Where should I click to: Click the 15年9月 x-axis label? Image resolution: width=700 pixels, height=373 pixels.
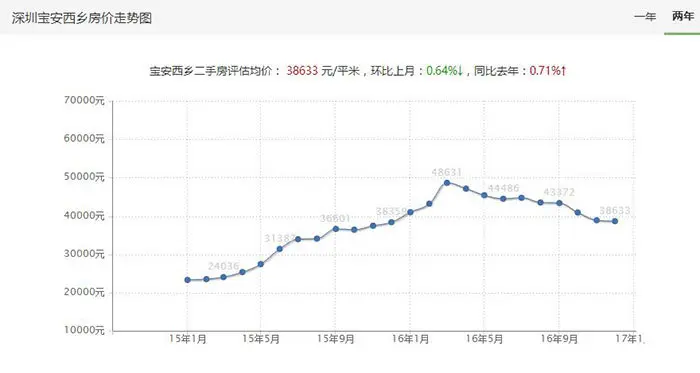[x=336, y=339]
